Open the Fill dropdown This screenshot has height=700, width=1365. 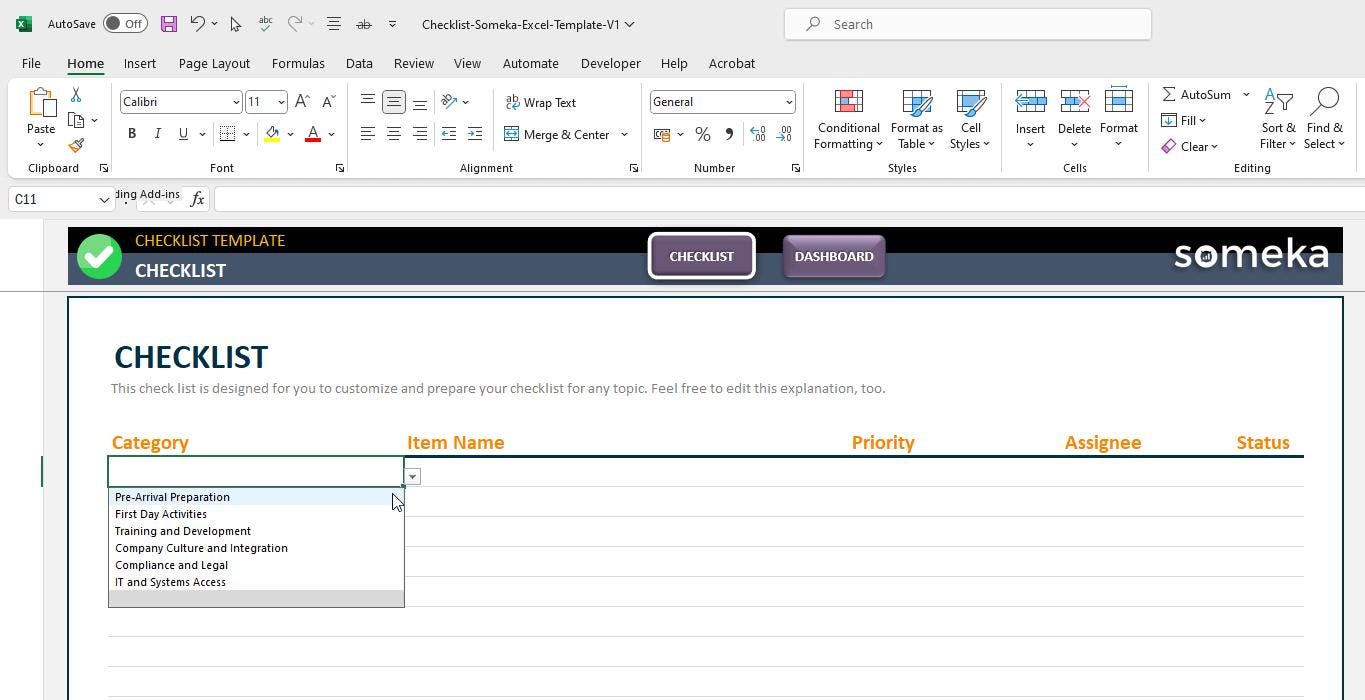click(x=1184, y=120)
